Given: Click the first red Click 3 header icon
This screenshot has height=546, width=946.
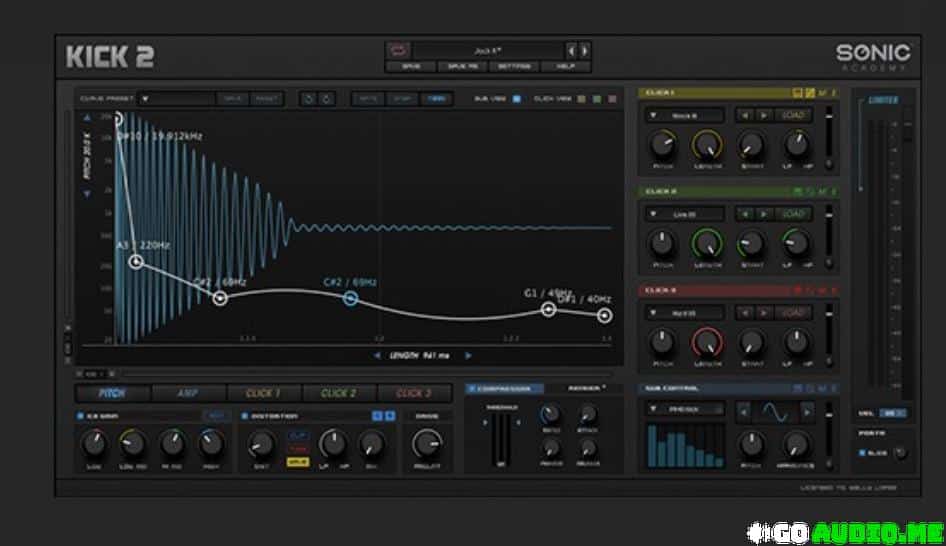Looking at the screenshot, I should 798,291.
